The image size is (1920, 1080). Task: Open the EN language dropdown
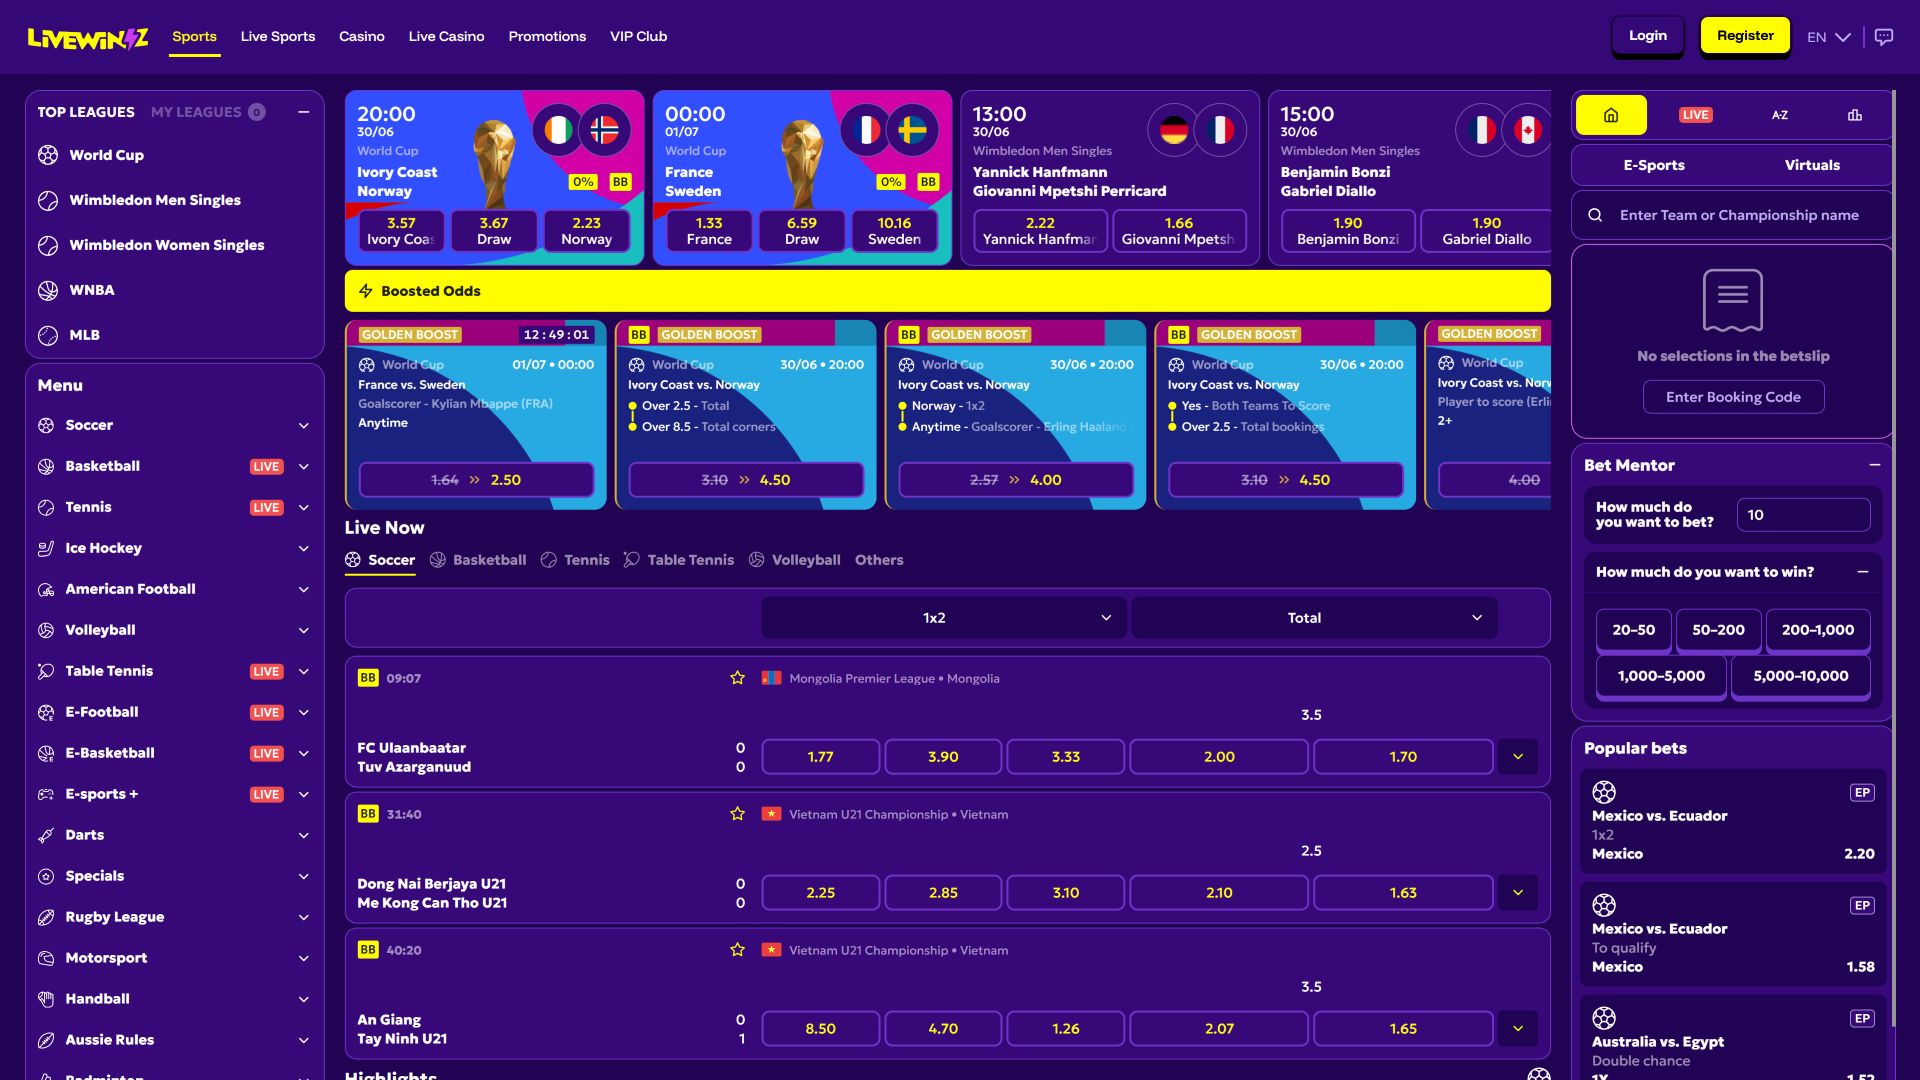[x=1829, y=37]
